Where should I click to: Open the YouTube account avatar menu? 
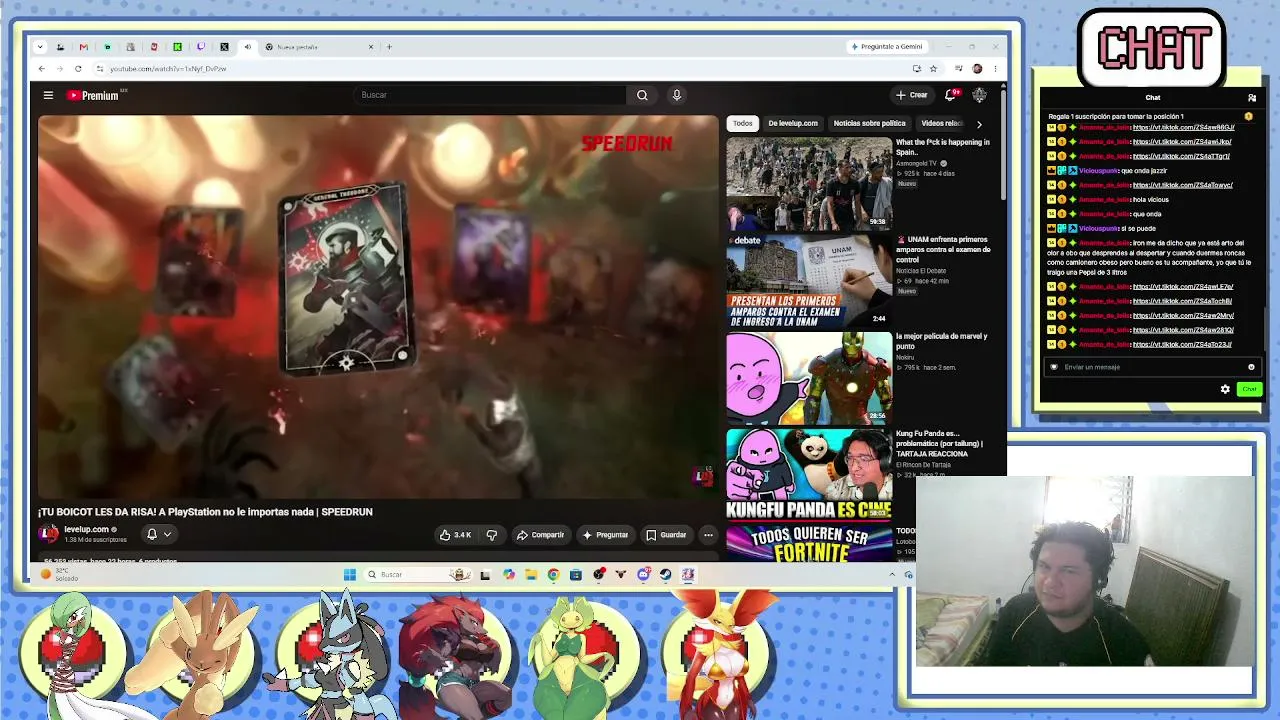(979, 95)
